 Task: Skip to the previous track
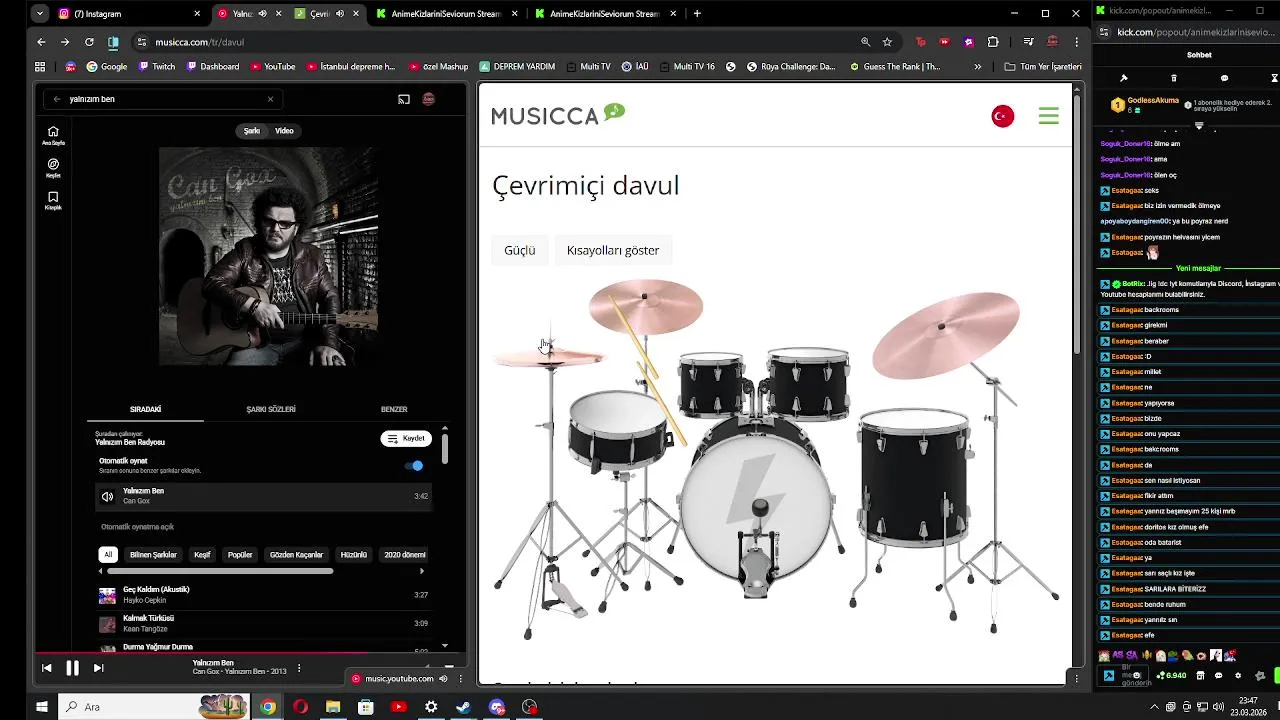tap(46, 668)
